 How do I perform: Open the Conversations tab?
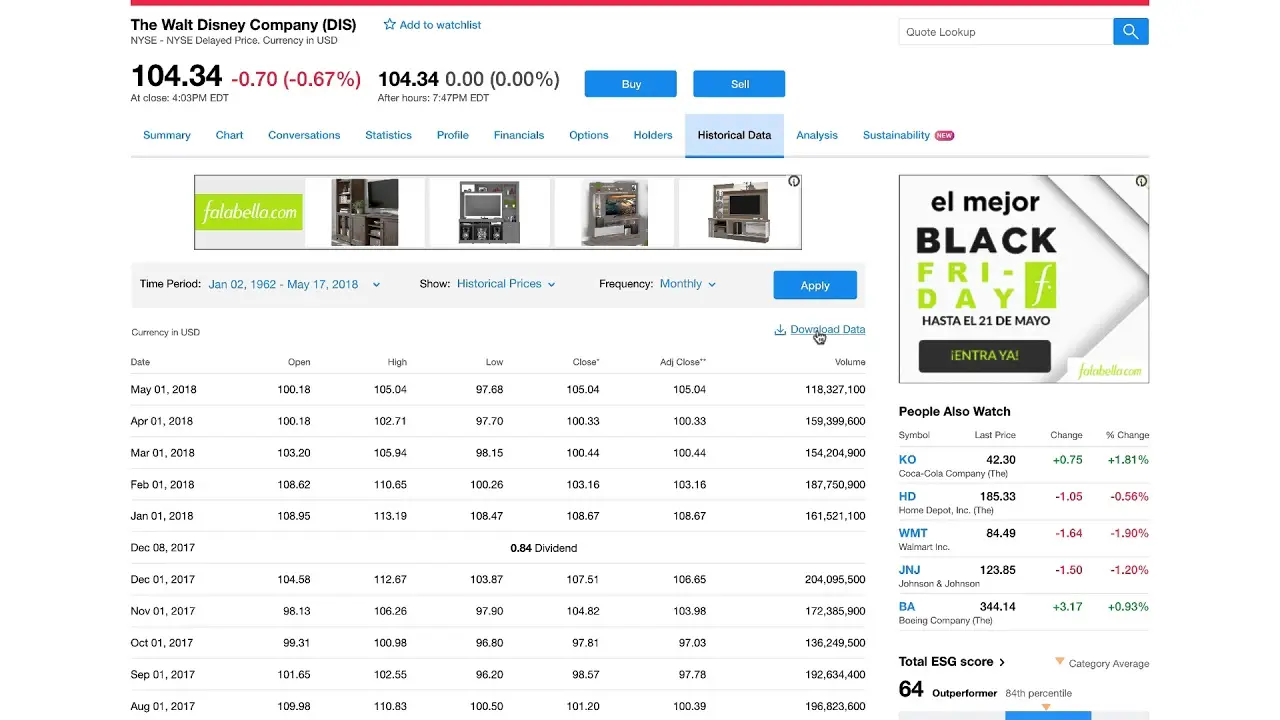click(304, 135)
